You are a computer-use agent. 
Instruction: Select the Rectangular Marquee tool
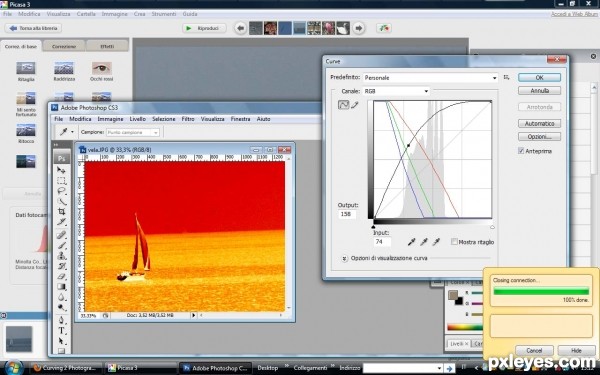(x=61, y=181)
